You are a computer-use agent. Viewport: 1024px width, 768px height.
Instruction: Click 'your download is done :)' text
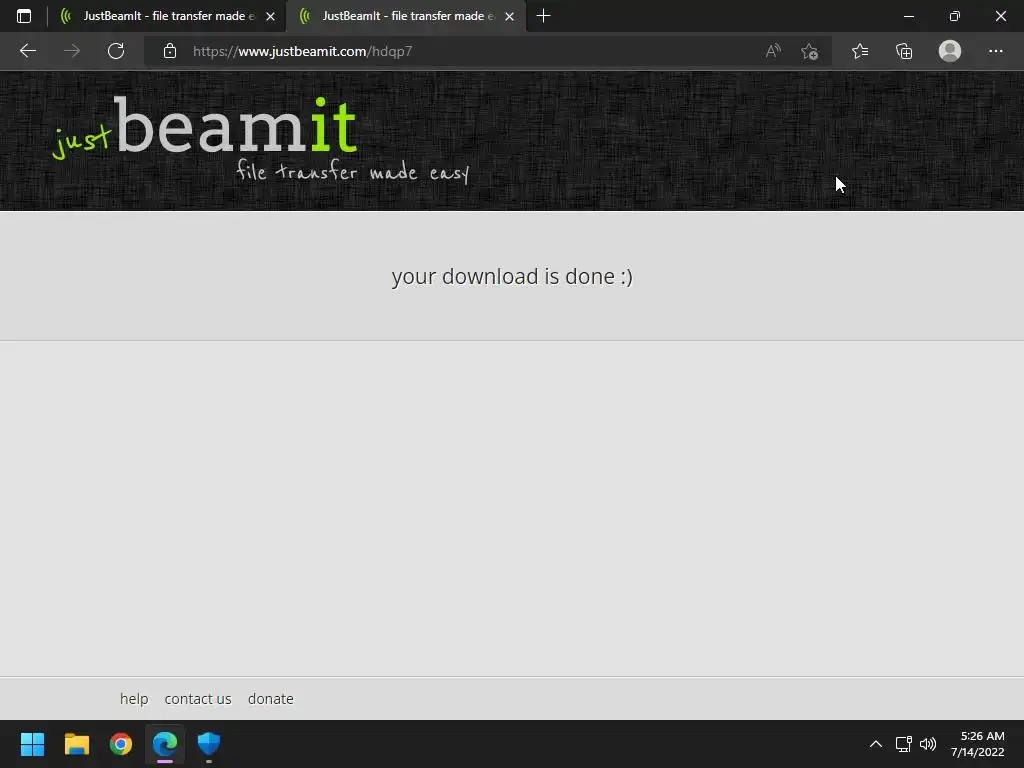(x=512, y=277)
